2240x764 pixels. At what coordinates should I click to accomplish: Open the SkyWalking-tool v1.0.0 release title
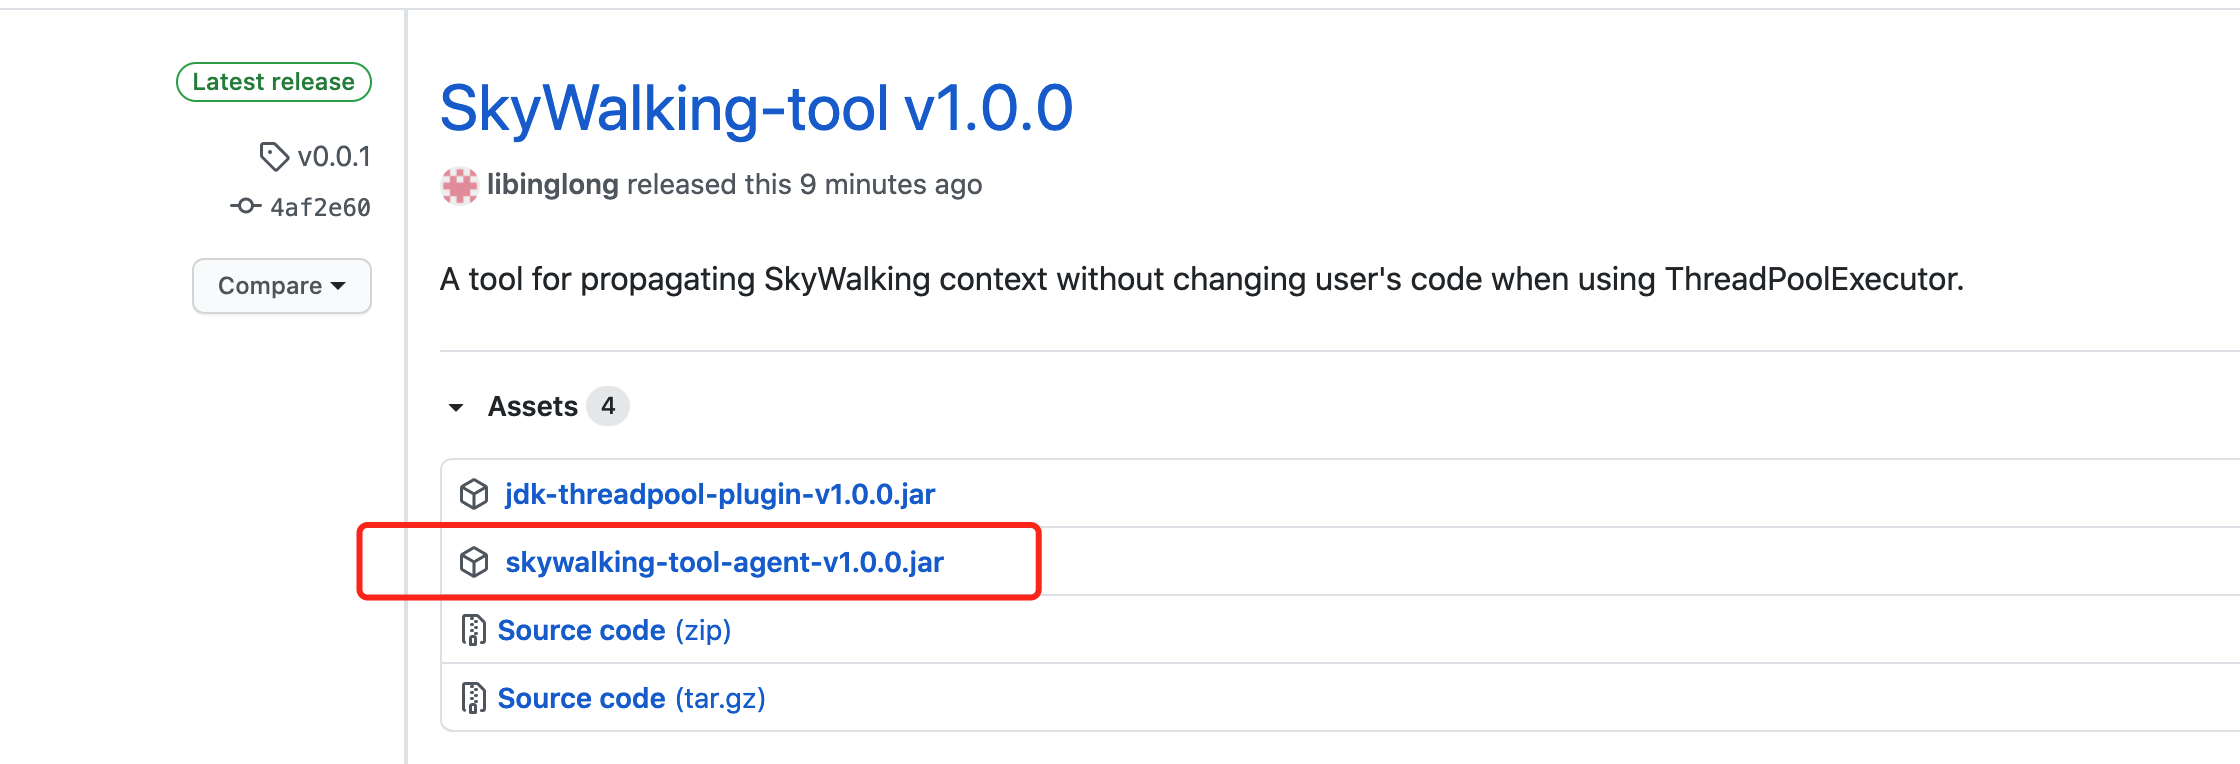coord(756,108)
